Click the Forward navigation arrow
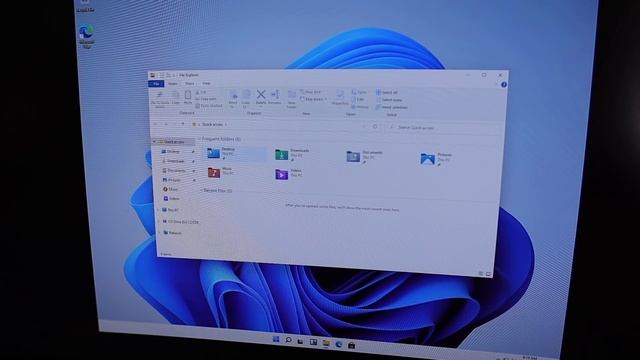This screenshot has width=640, height=360. pyautogui.click(x=166, y=124)
